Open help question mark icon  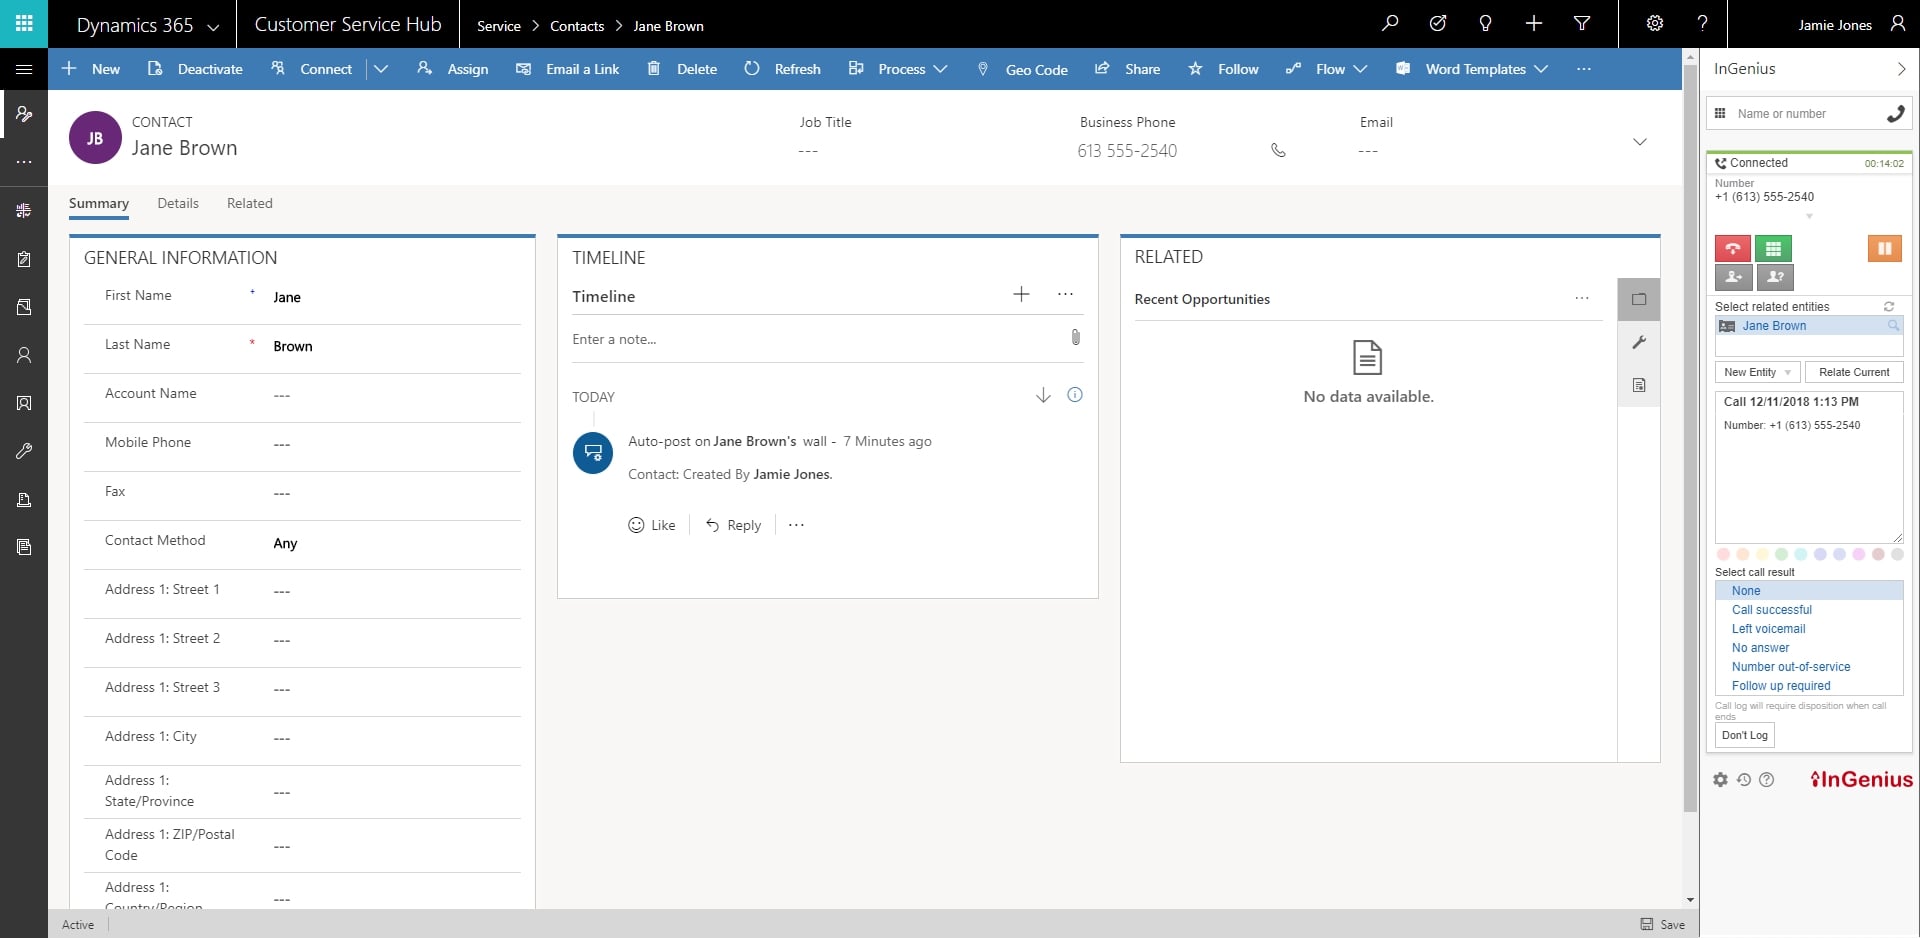click(1703, 23)
